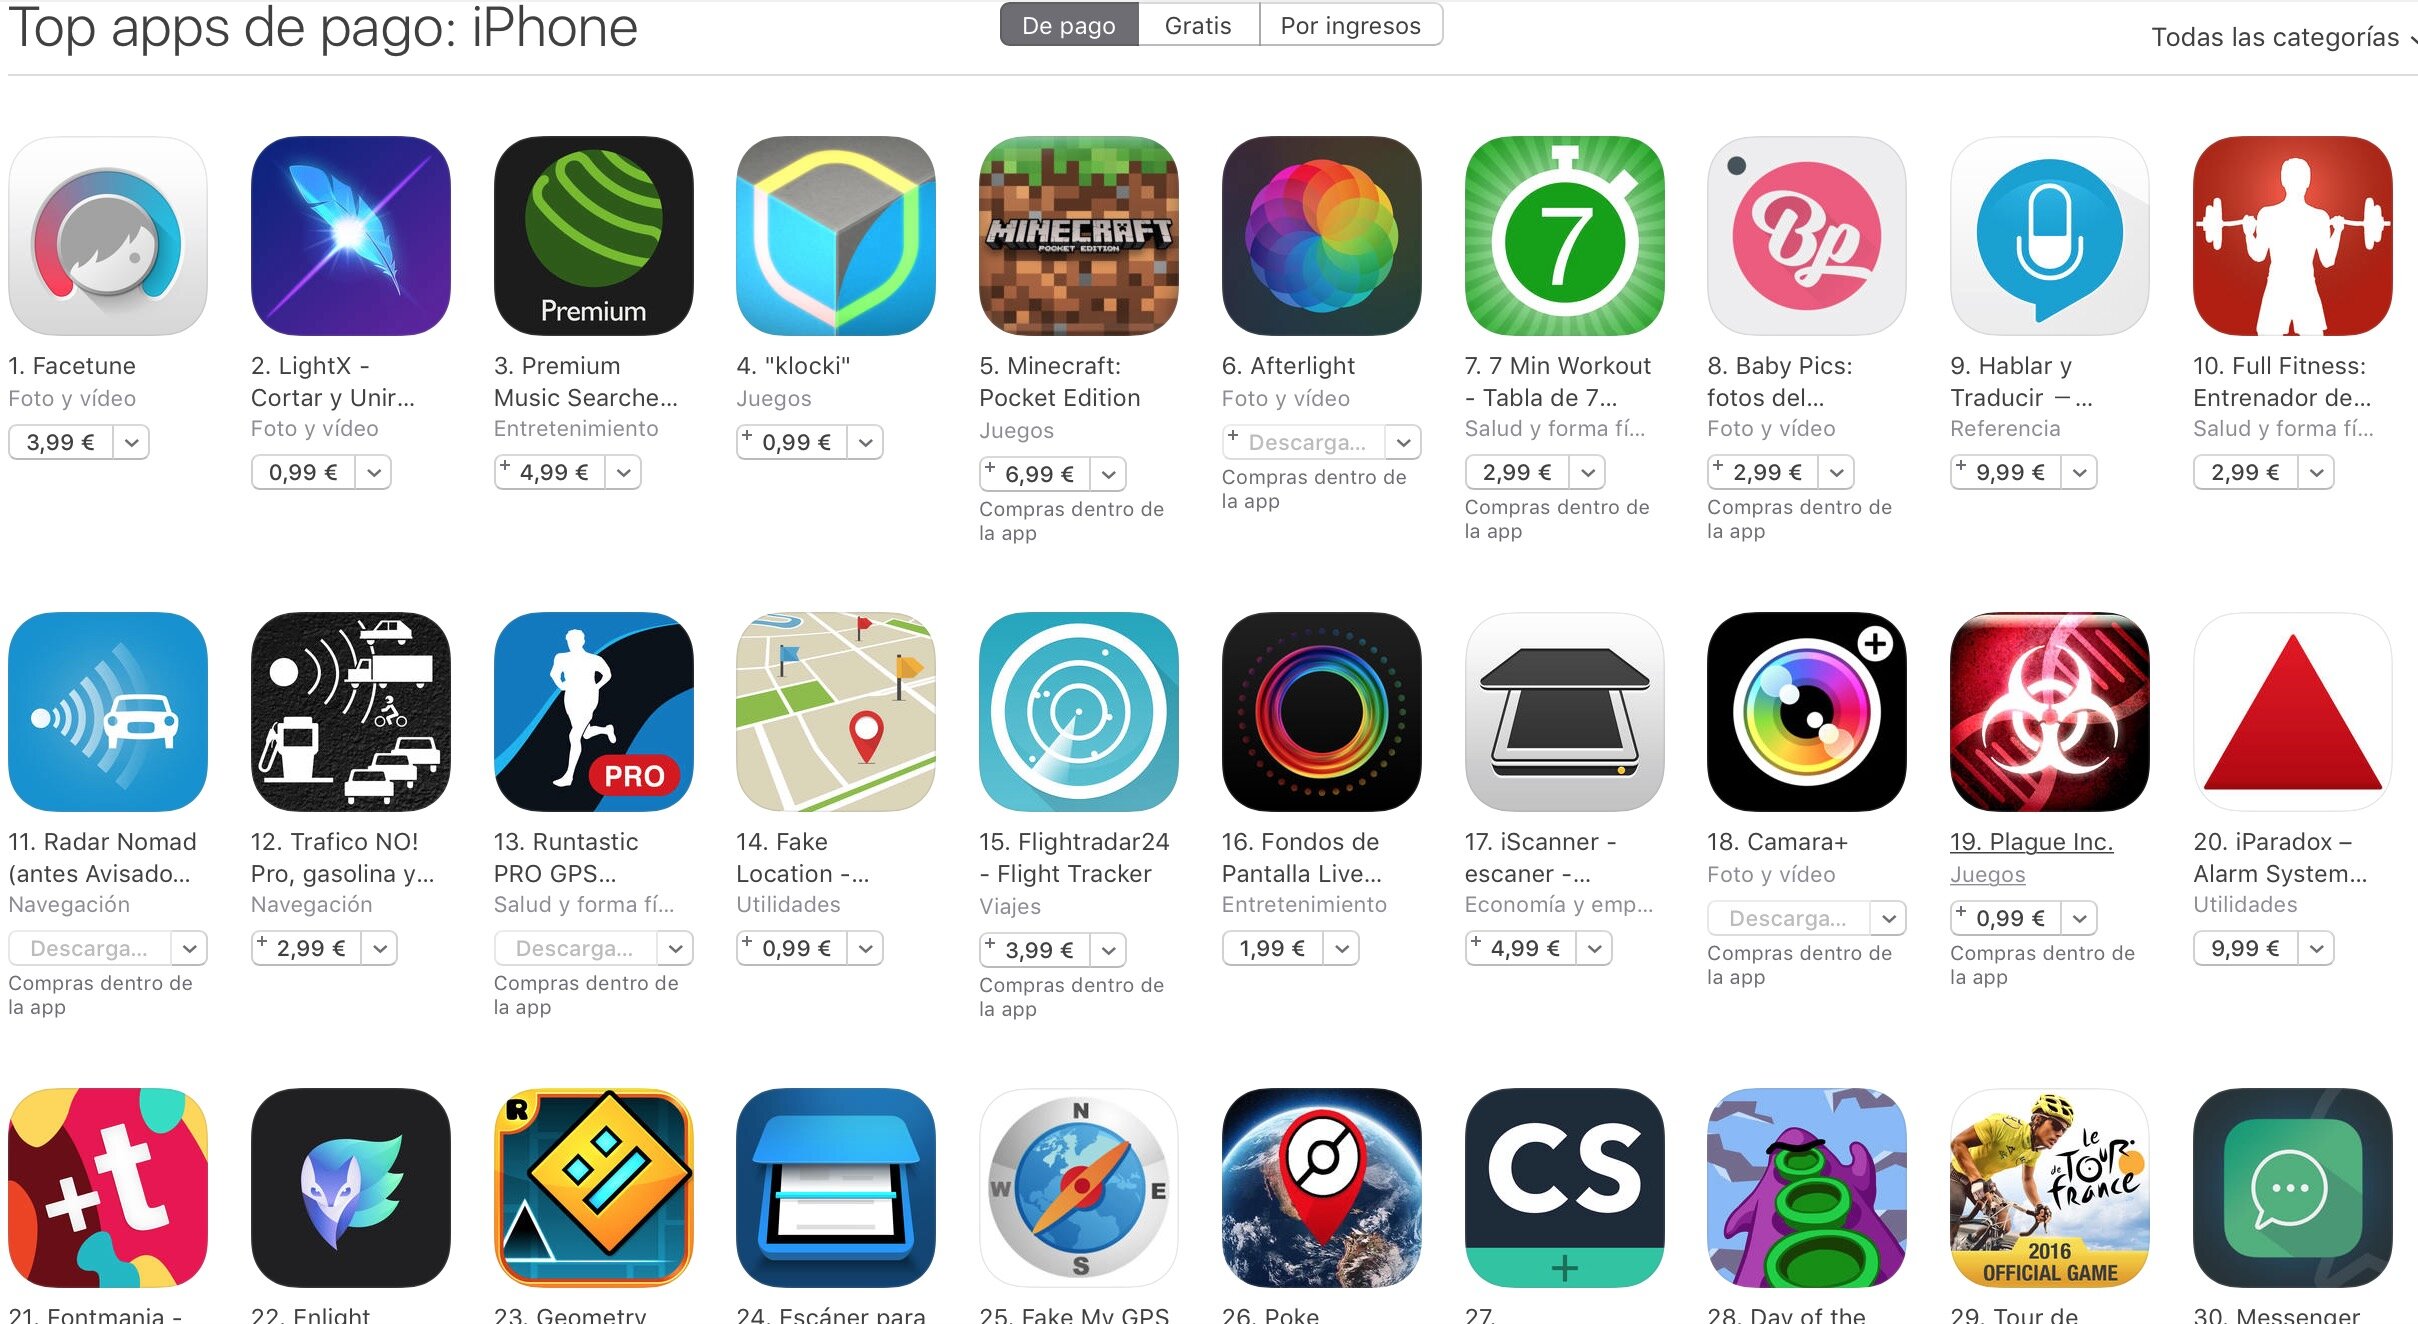Screen dimensions: 2418x1324
Task: Select the De pago tab
Action: click(x=1069, y=25)
